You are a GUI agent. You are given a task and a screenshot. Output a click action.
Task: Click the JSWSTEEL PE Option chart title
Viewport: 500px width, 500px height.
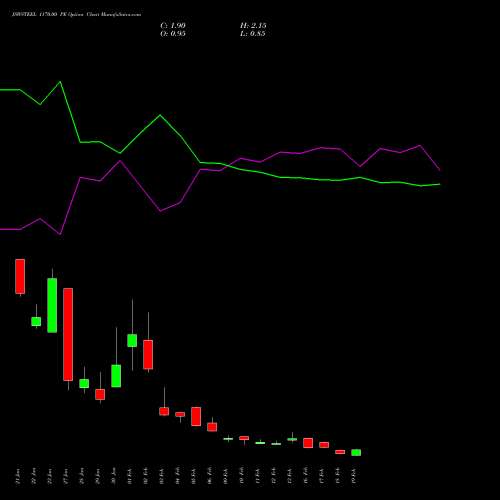[x=76, y=14]
